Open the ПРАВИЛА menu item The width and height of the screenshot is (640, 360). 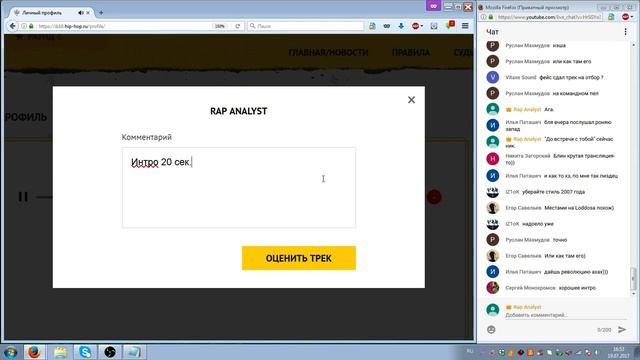411,53
